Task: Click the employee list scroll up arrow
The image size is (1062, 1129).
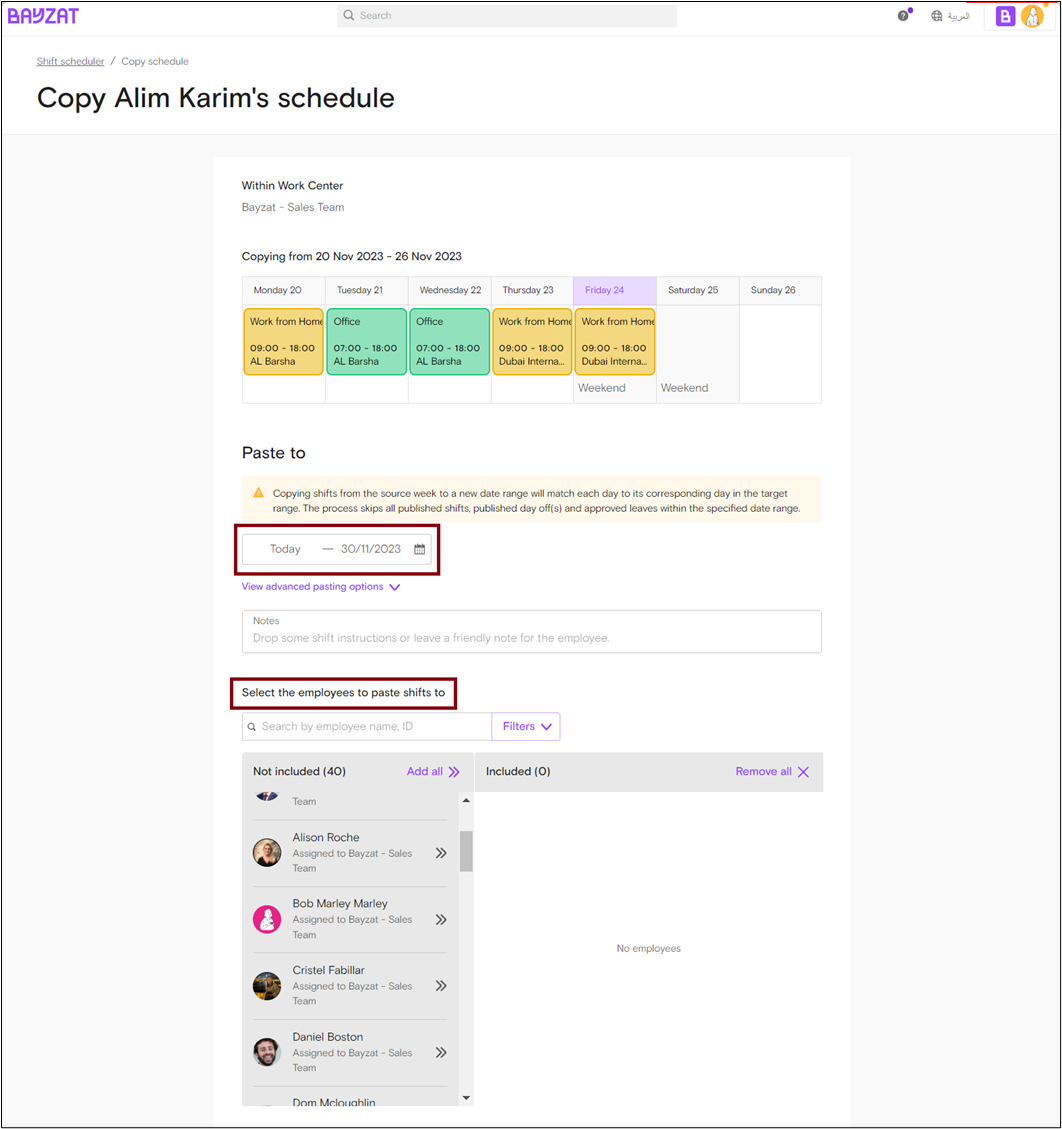Action: point(467,801)
